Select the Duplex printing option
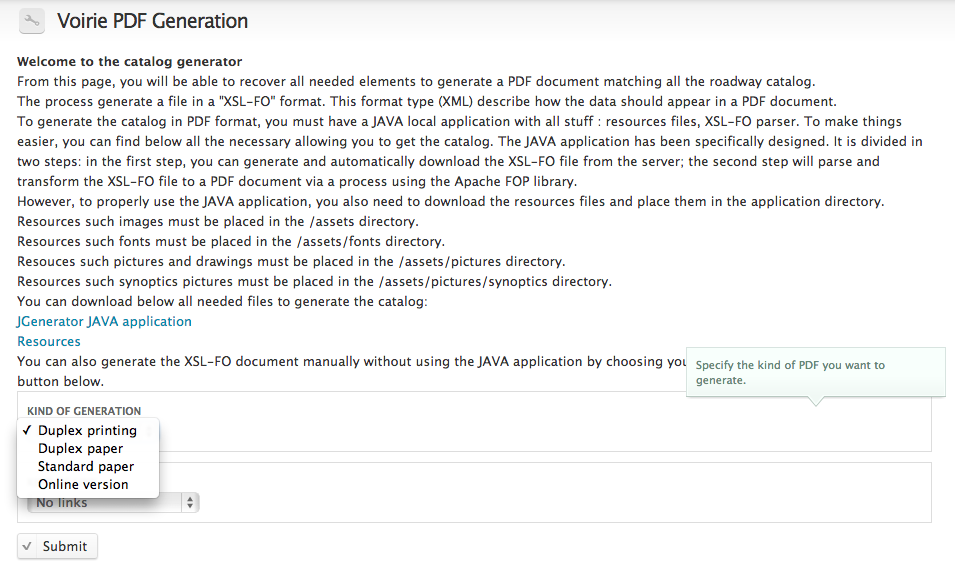The width and height of the screenshot is (955, 575). (x=88, y=430)
